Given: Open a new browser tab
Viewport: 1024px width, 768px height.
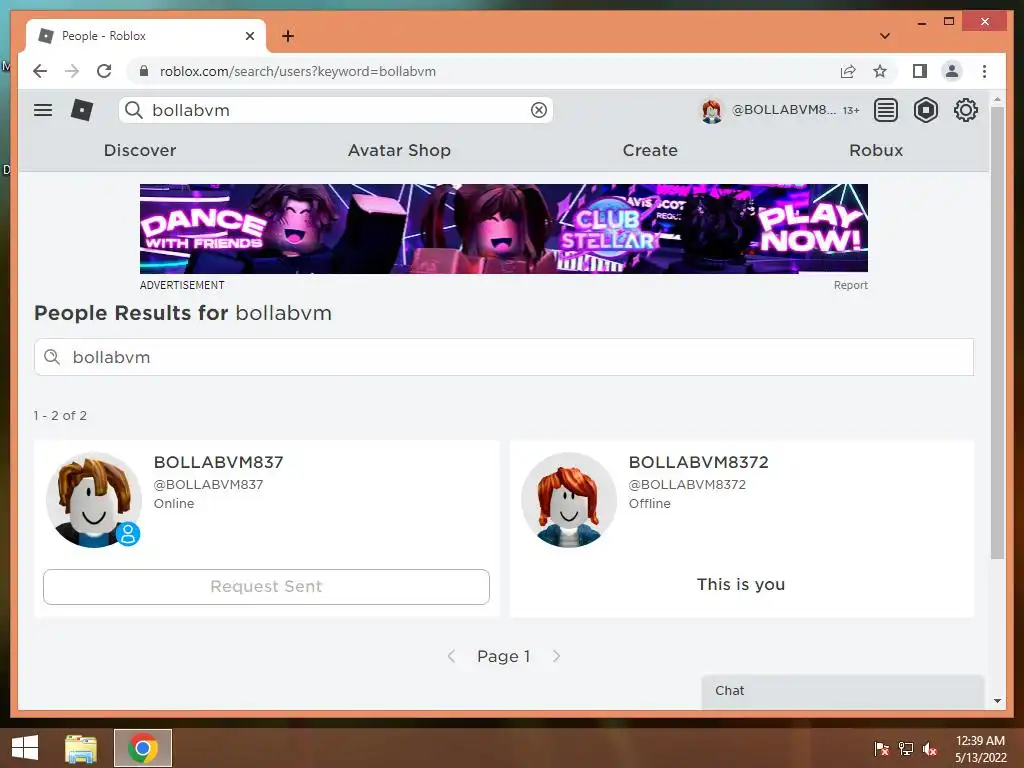Looking at the screenshot, I should 288,36.
